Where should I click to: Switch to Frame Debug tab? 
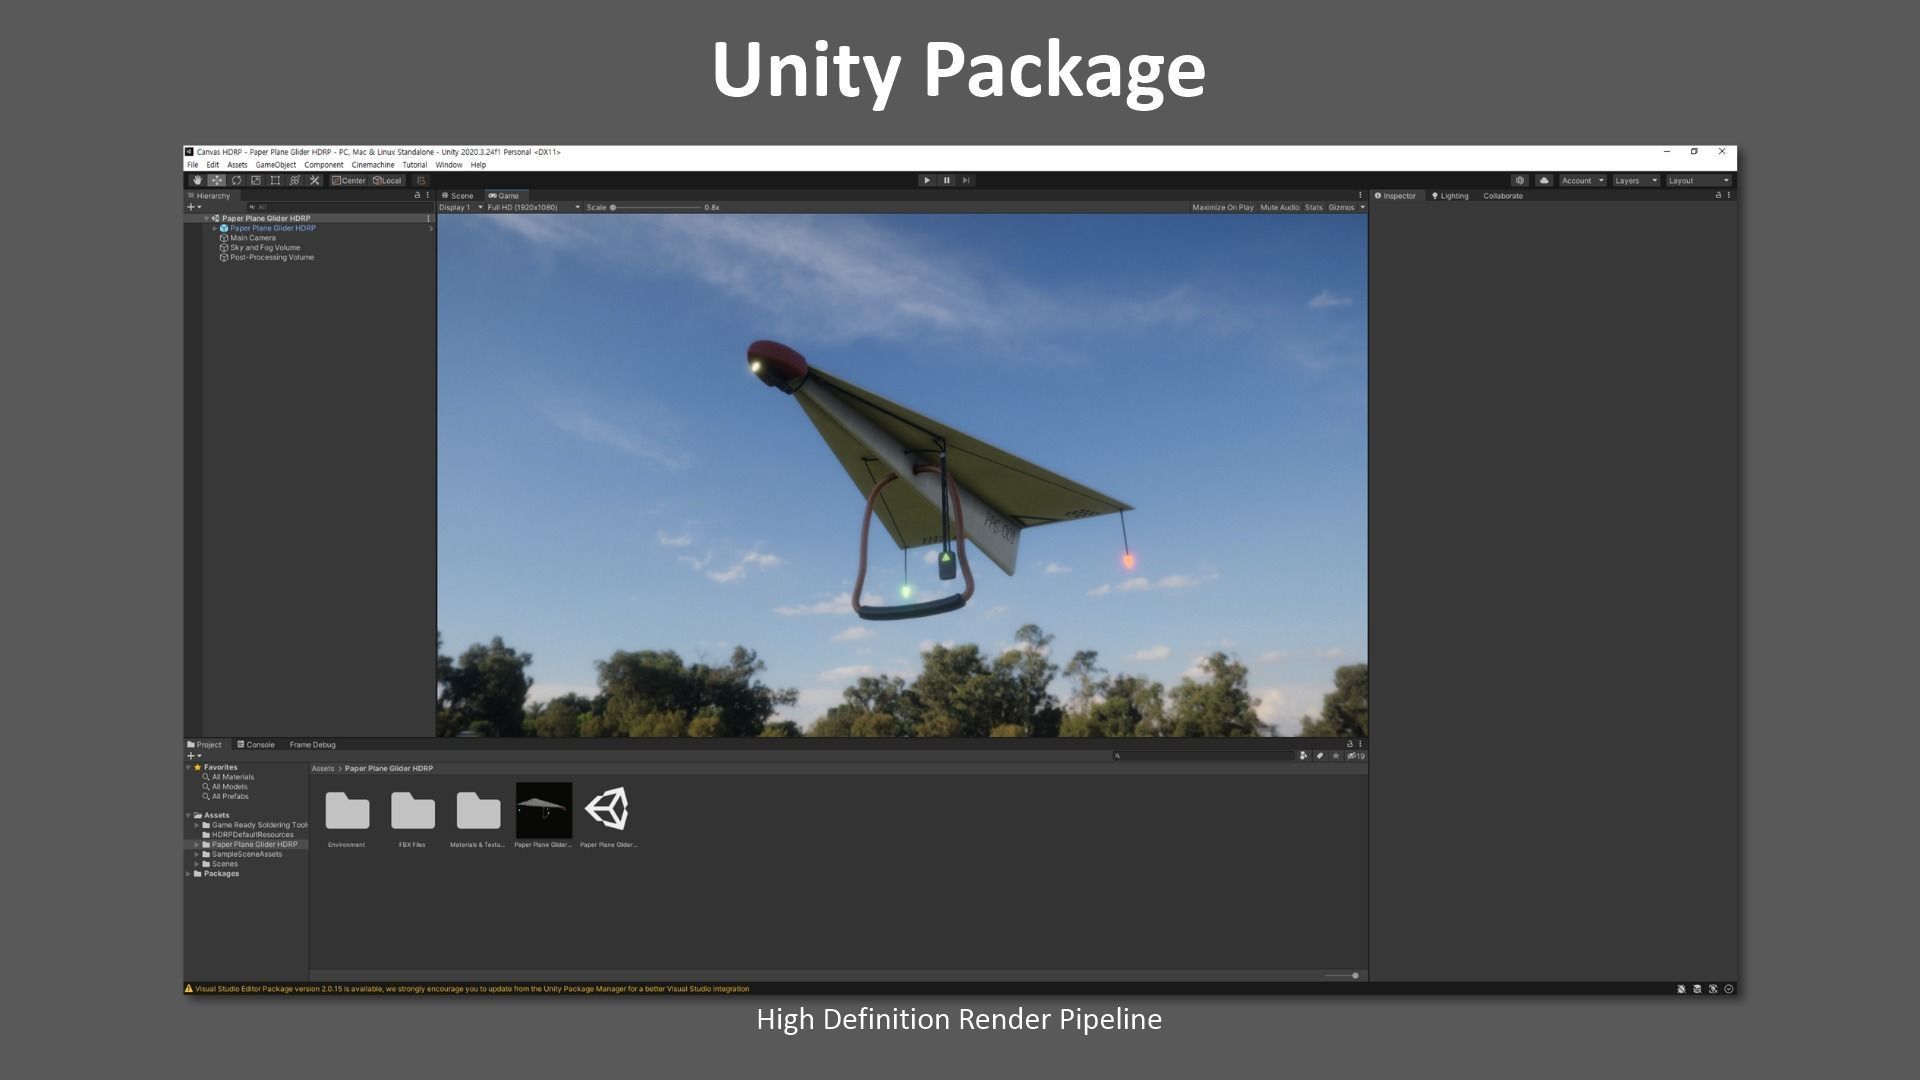[x=313, y=745]
